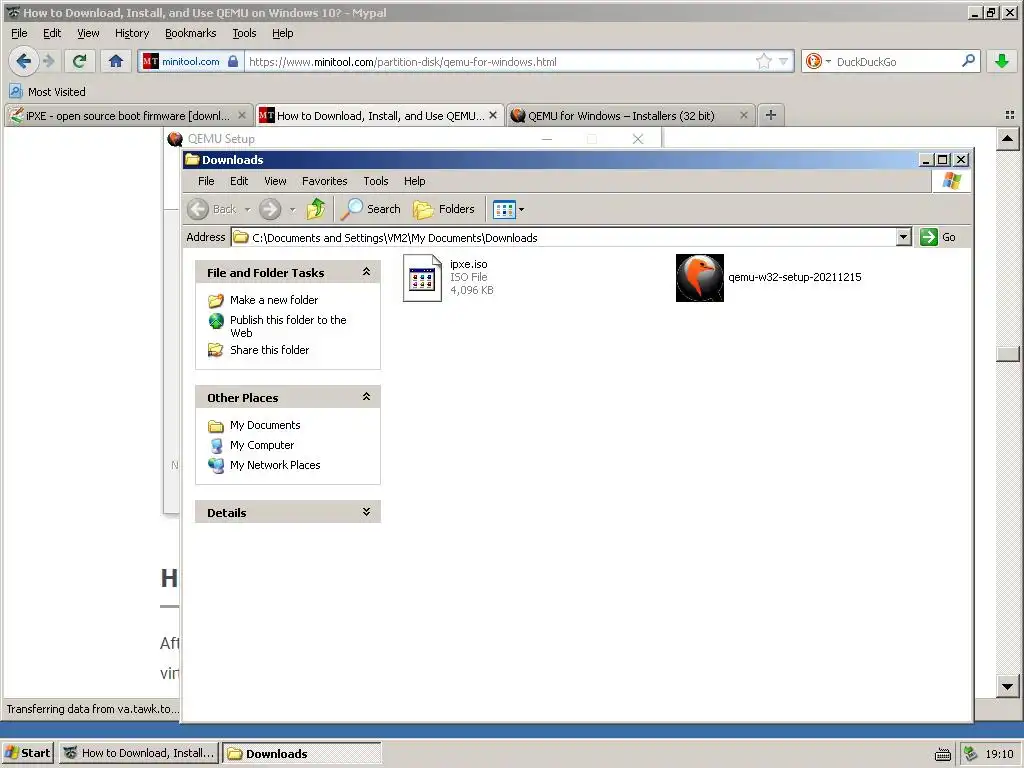Screen dimensions: 1024x768
Task: Click Share this folder link
Action: pyautogui.click(x=269, y=350)
